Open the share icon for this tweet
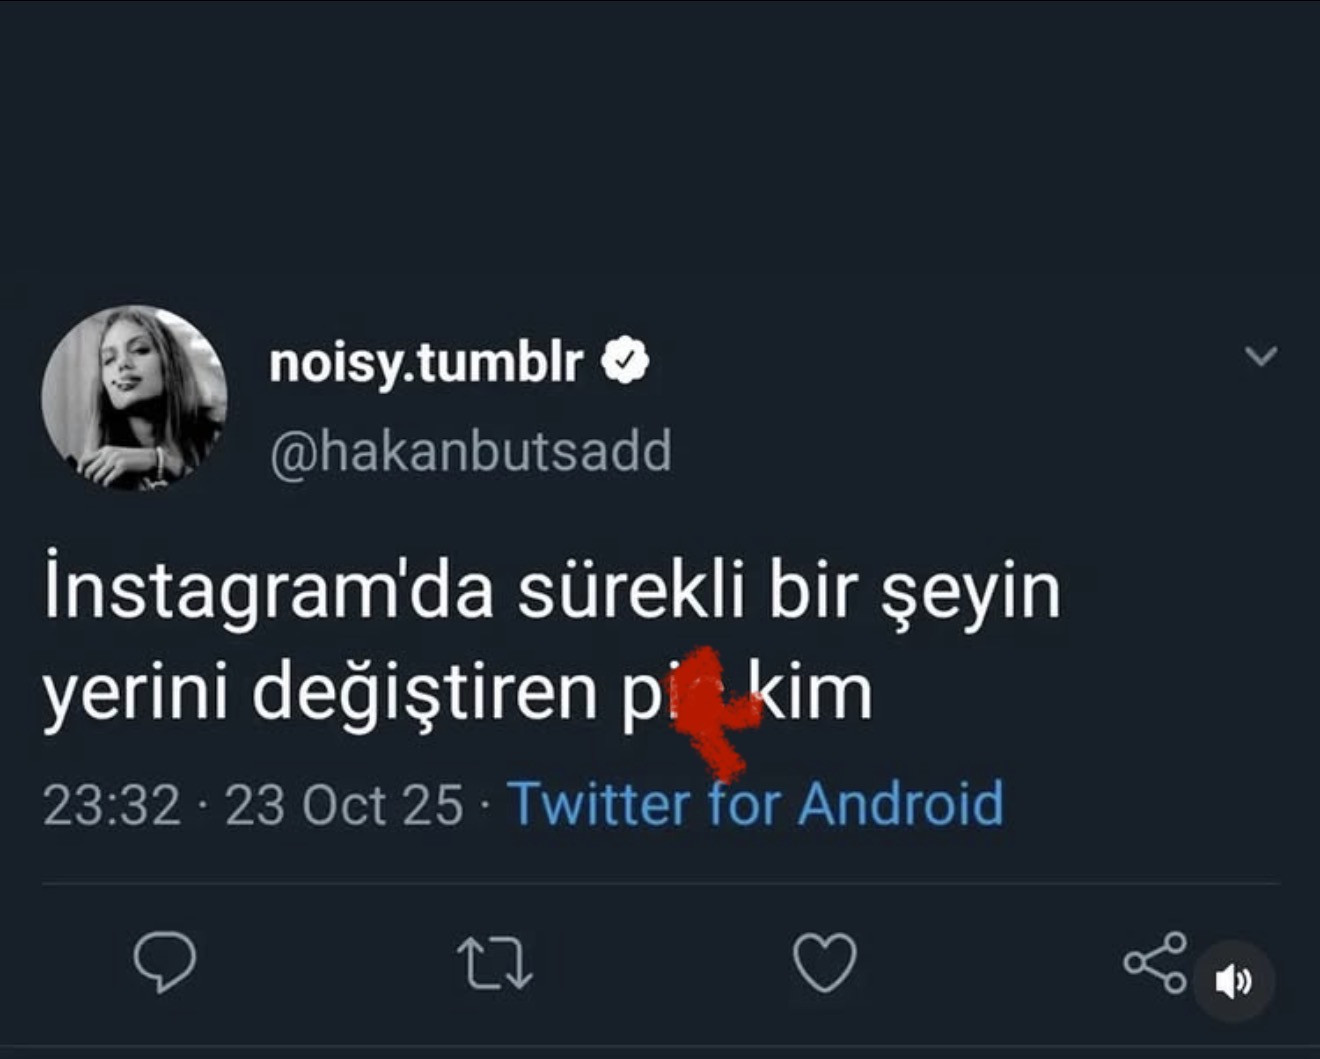Viewport: 1320px width, 1059px height. tap(1155, 962)
